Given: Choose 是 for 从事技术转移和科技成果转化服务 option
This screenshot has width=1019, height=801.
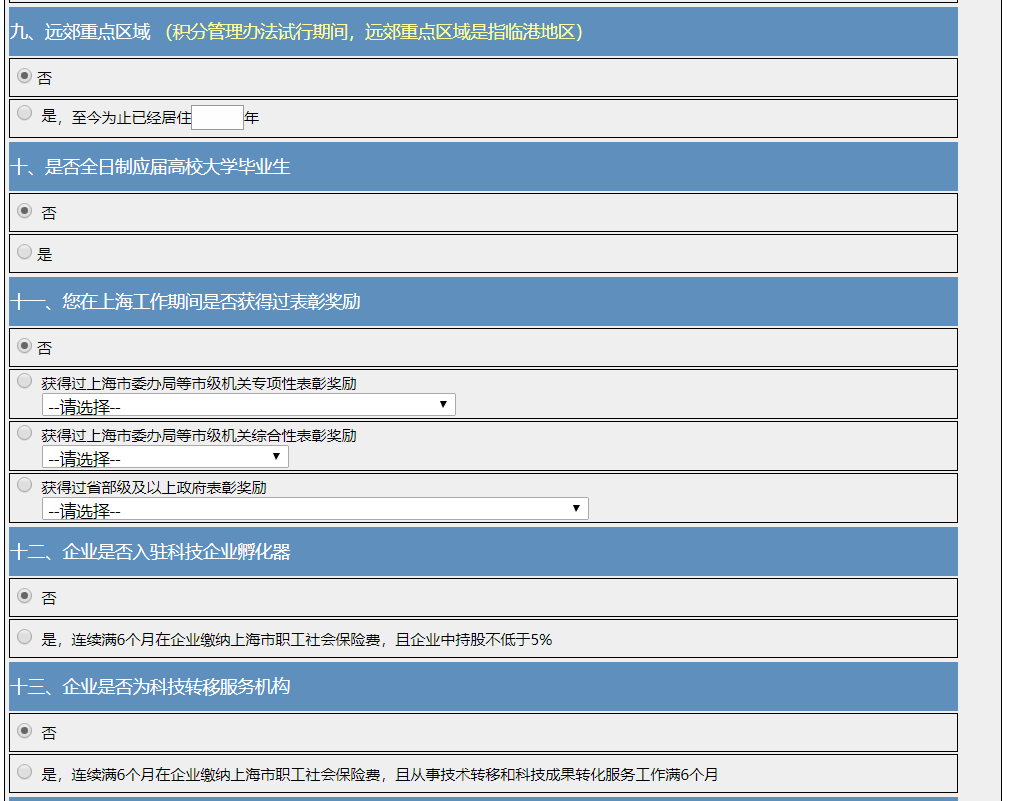Looking at the screenshot, I should pos(25,772).
